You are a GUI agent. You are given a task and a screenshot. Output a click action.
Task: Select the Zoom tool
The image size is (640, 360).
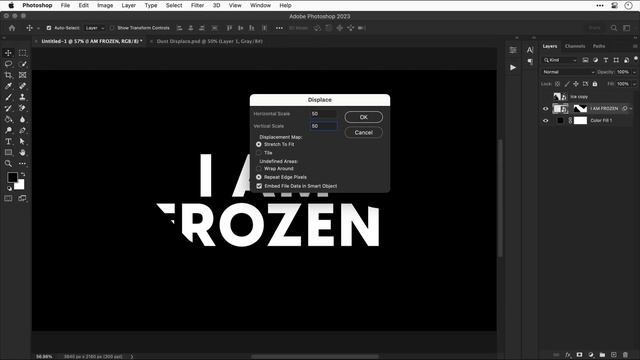tap(8, 163)
